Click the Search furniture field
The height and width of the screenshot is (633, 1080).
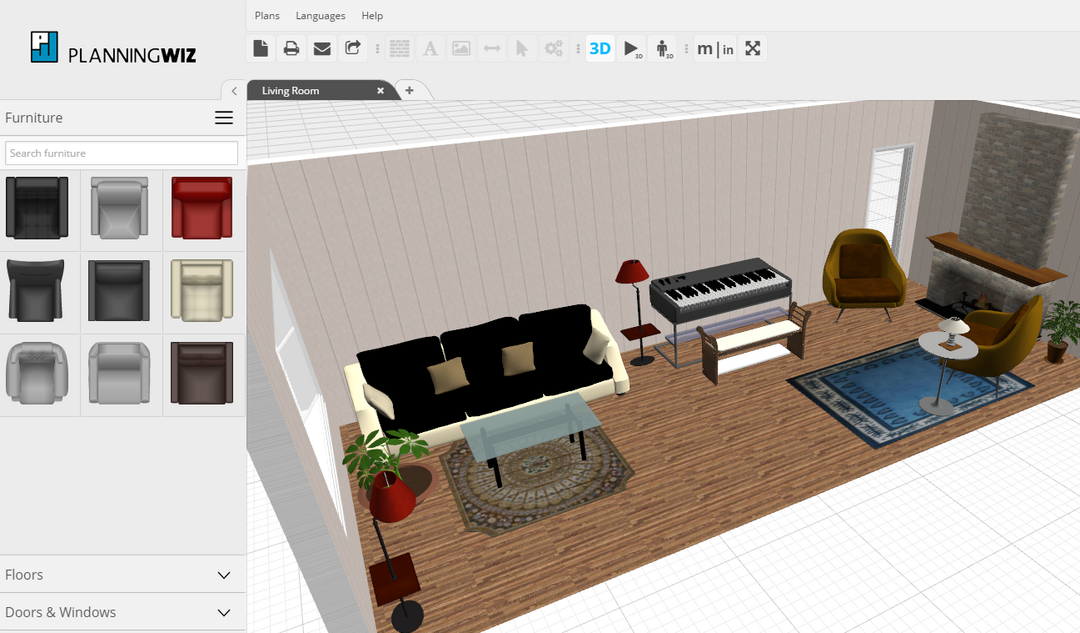[x=121, y=153]
